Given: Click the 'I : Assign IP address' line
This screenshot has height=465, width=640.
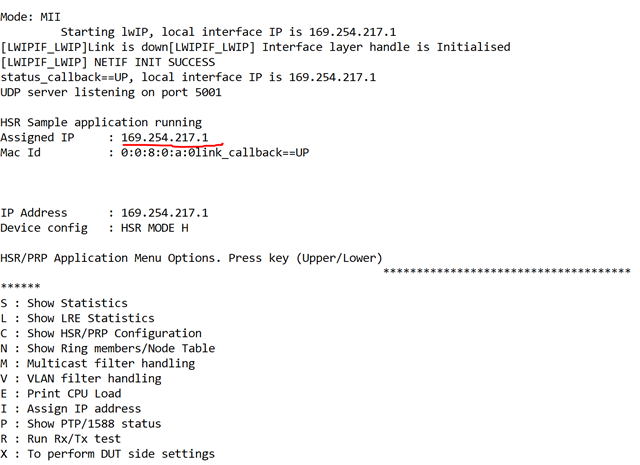Looking at the screenshot, I should pos(71,408).
